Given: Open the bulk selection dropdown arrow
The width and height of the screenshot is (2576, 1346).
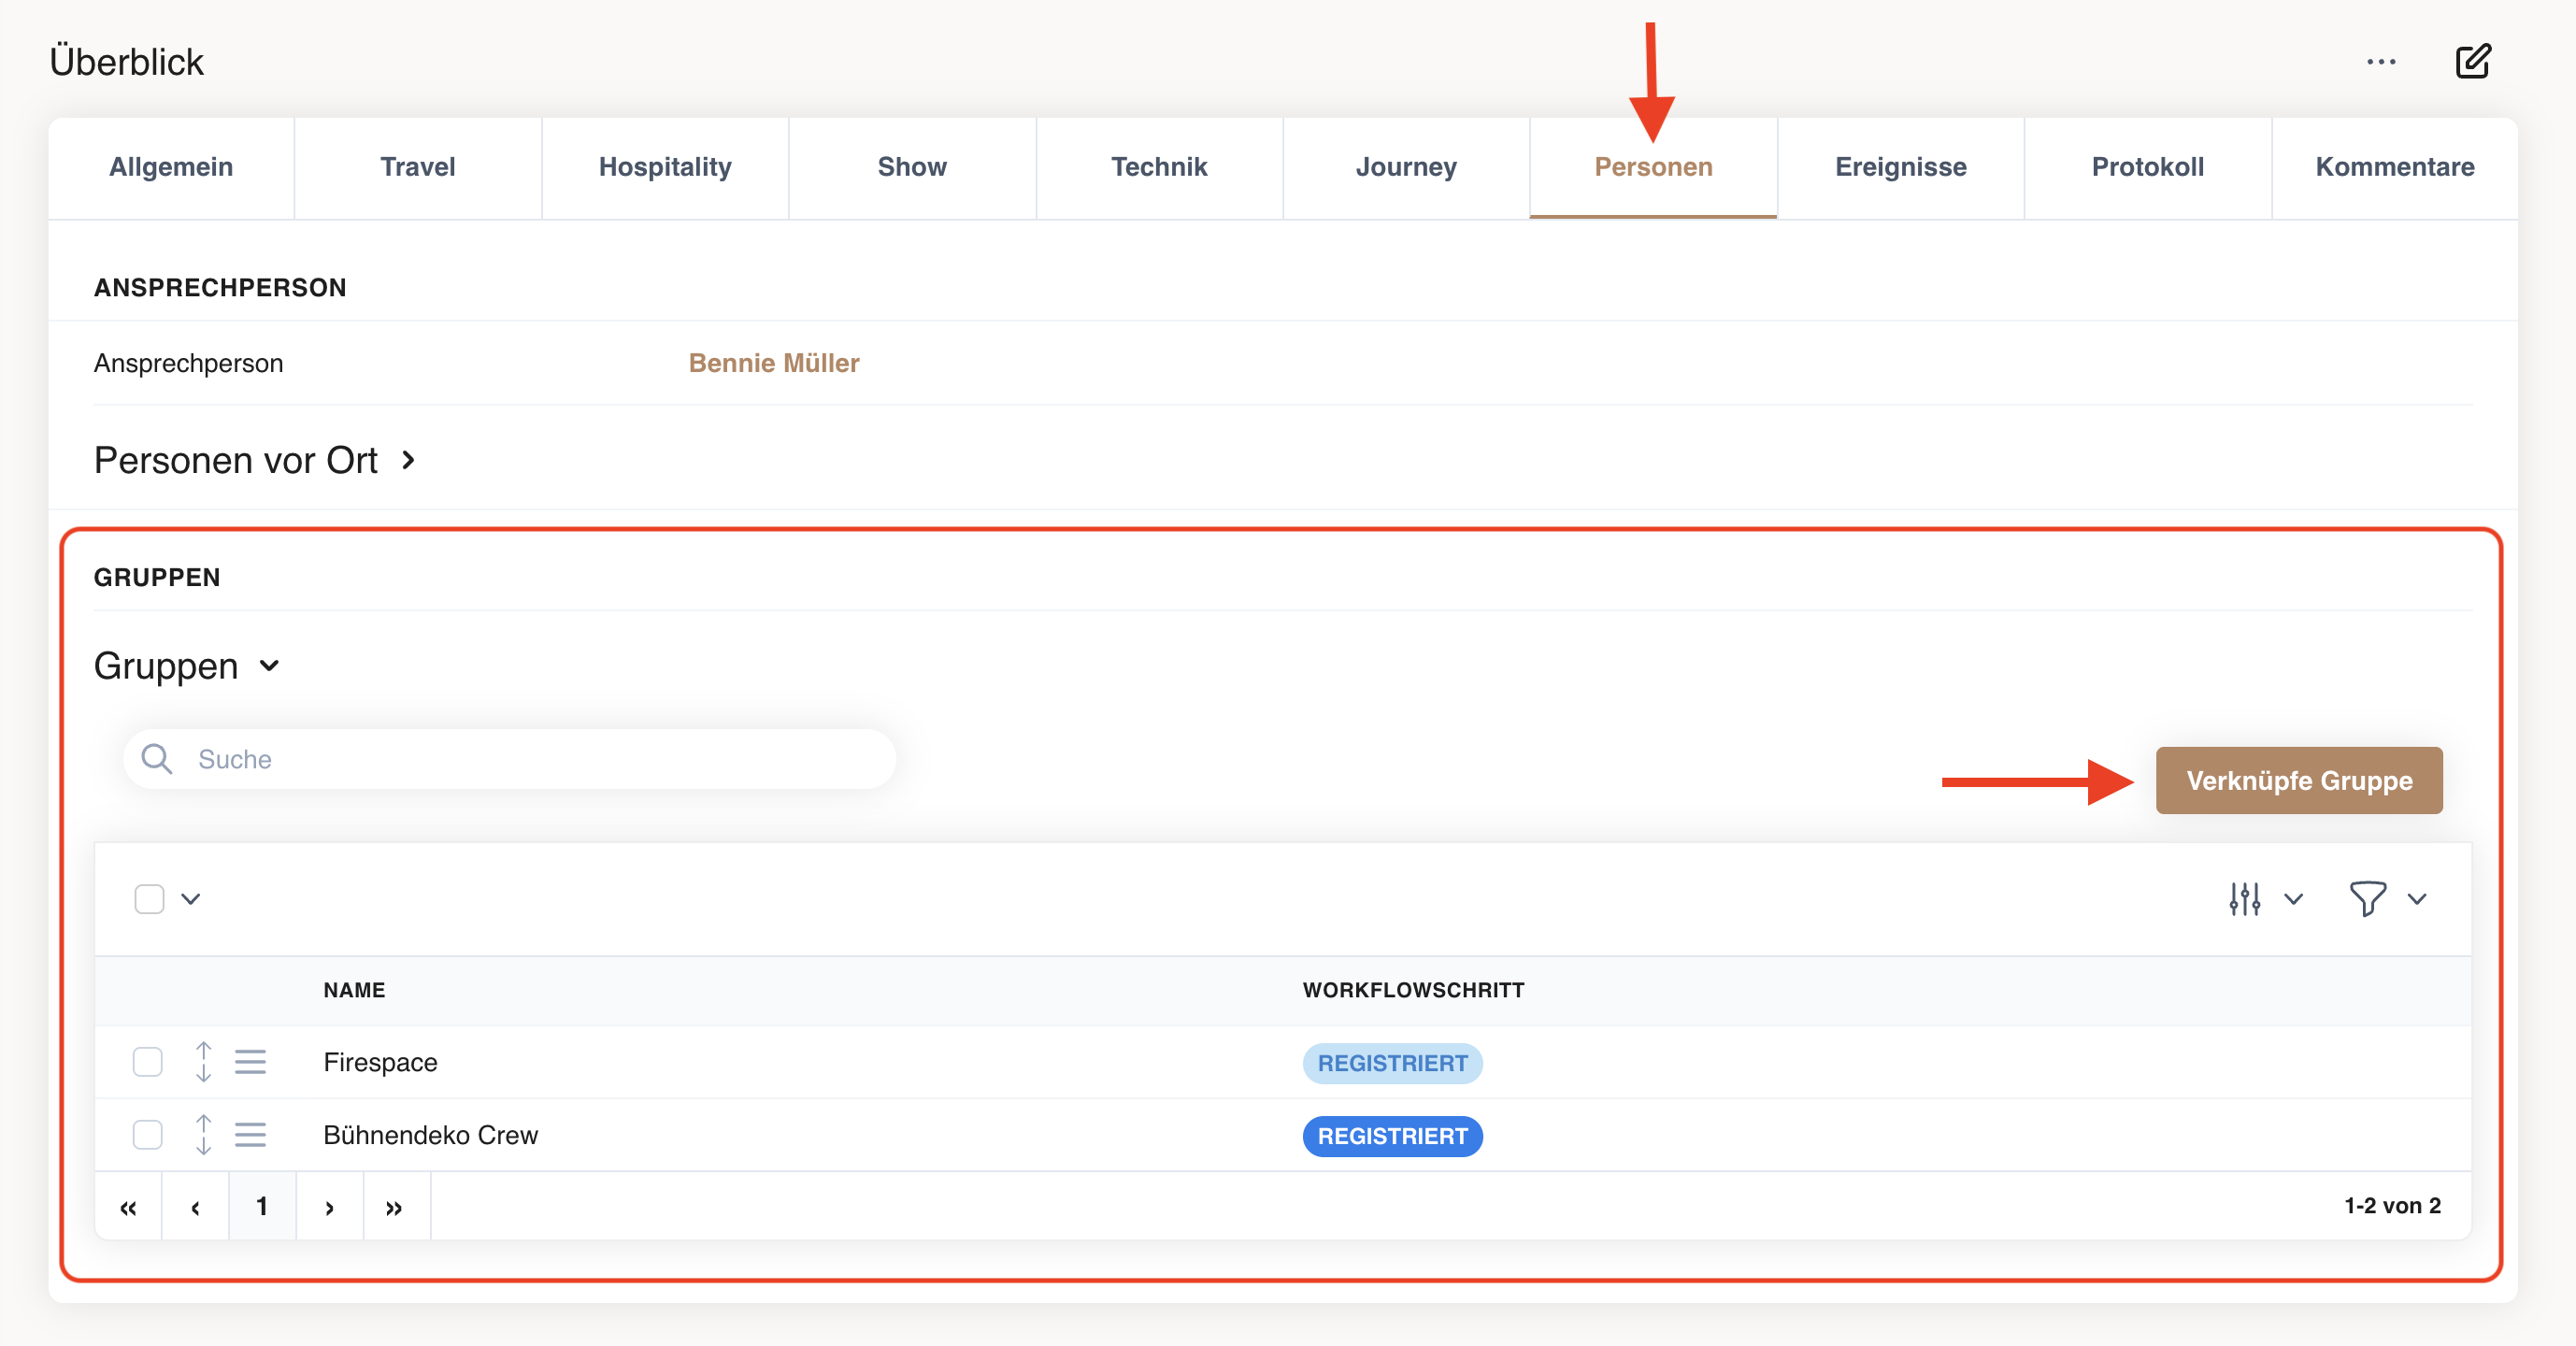Looking at the screenshot, I should 191,899.
